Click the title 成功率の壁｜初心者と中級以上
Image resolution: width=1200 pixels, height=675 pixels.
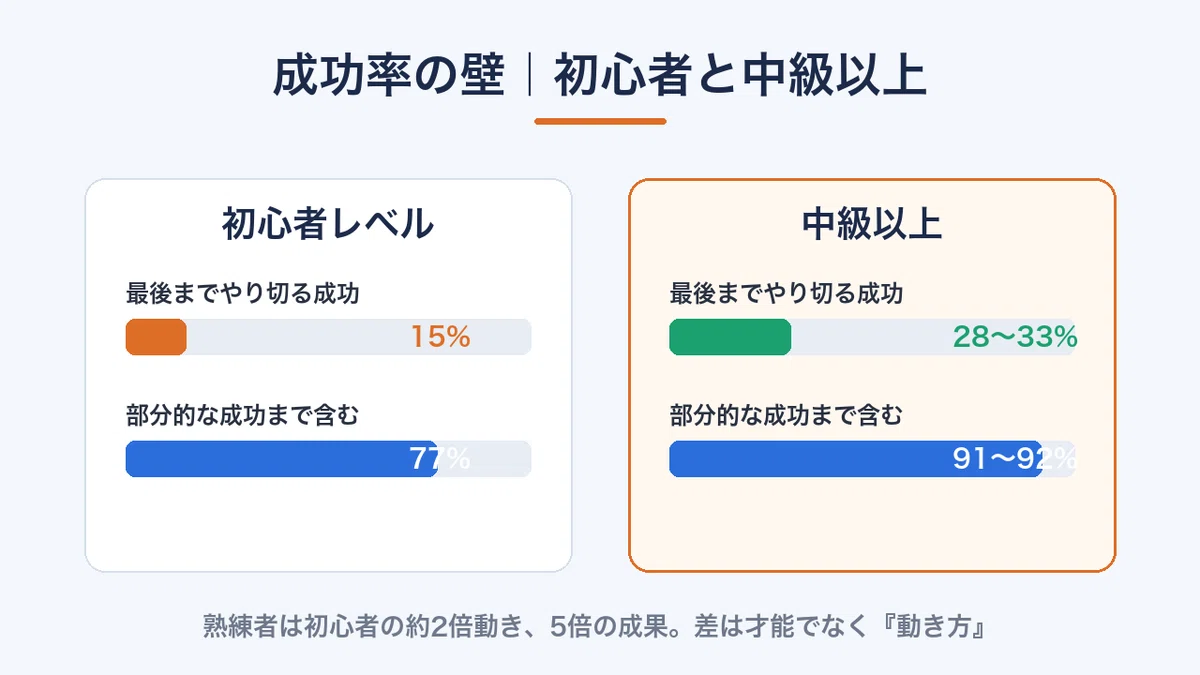(600, 77)
